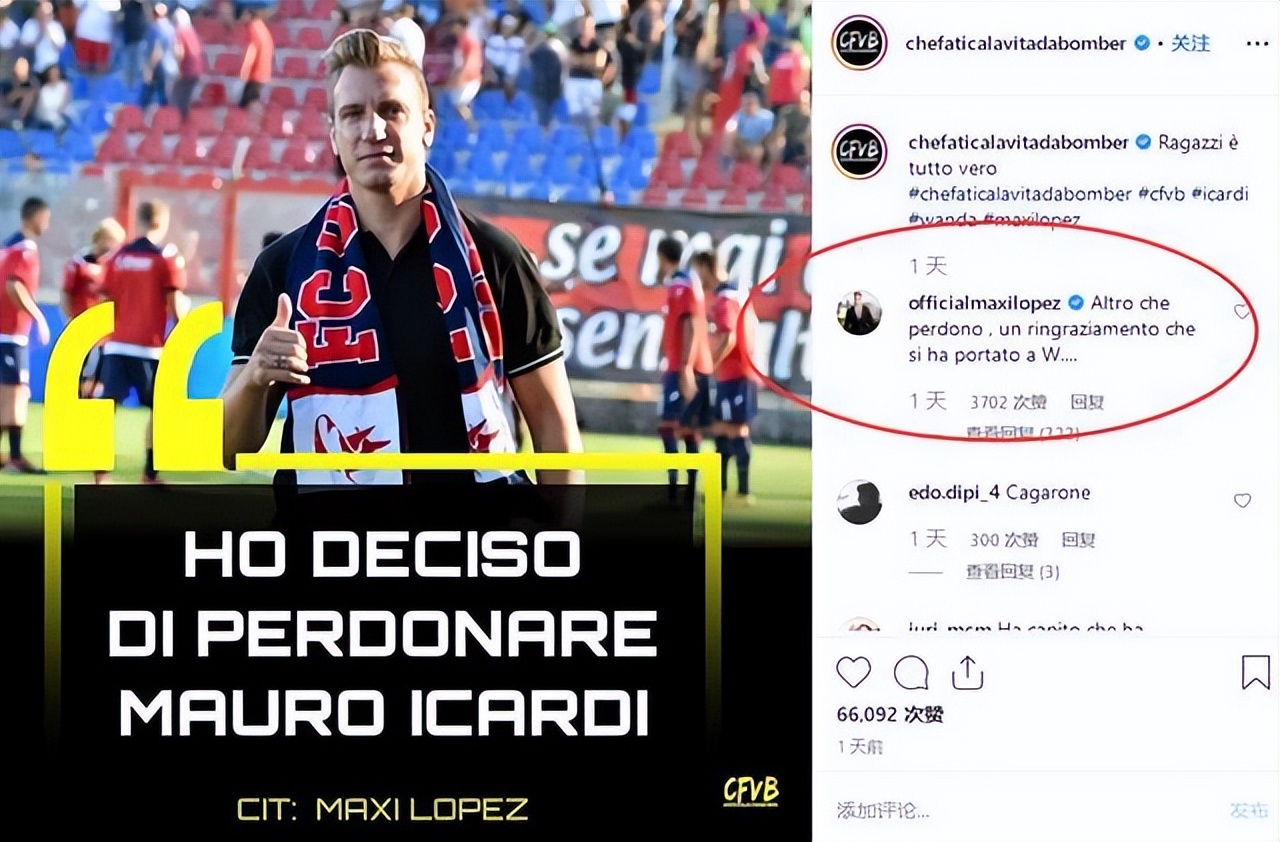Like the post with the heart icon
The height and width of the screenshot is (842, 1280).
pos(853,673)
